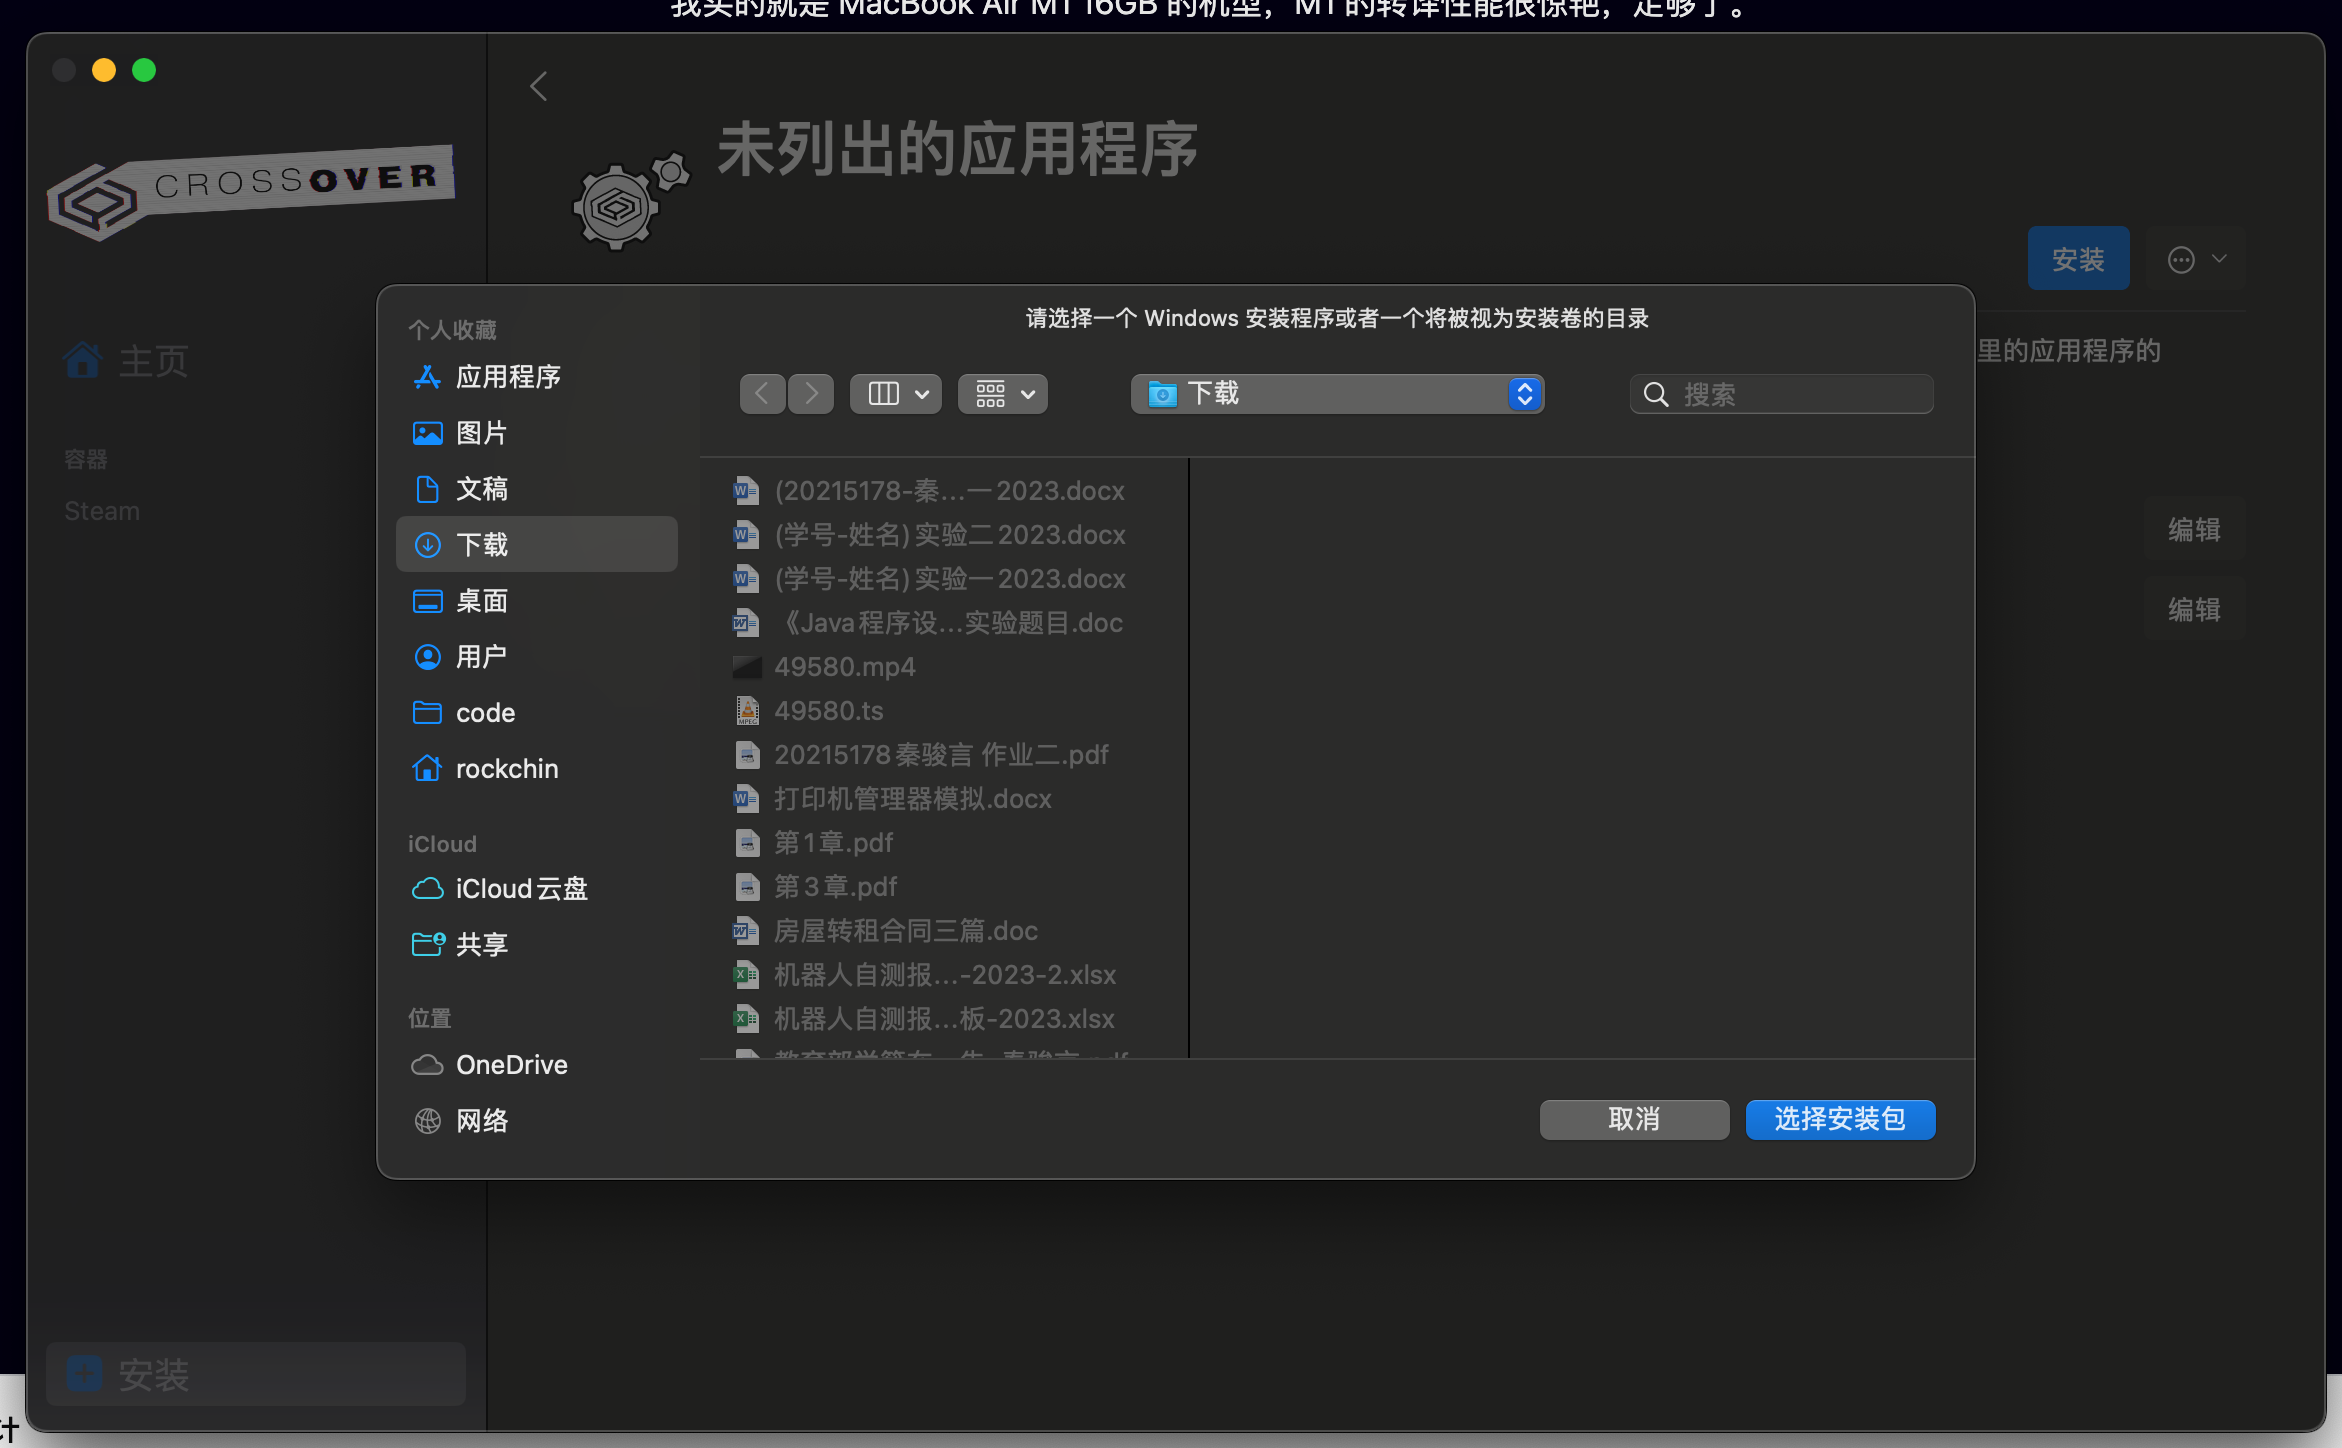Select the file 49580.mp4
The width and height of the screenshot is (2342, 1448).
tap(844, 667)
